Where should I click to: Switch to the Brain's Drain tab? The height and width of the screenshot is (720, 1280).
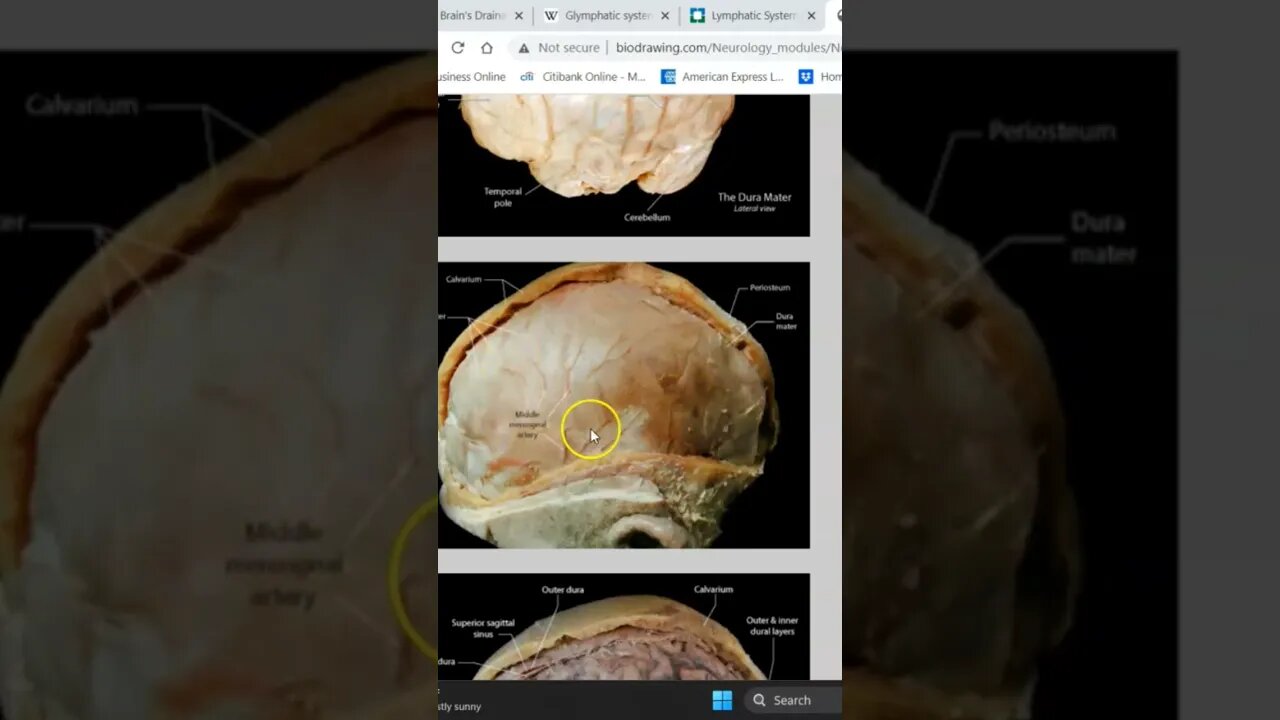click(473, 16)
